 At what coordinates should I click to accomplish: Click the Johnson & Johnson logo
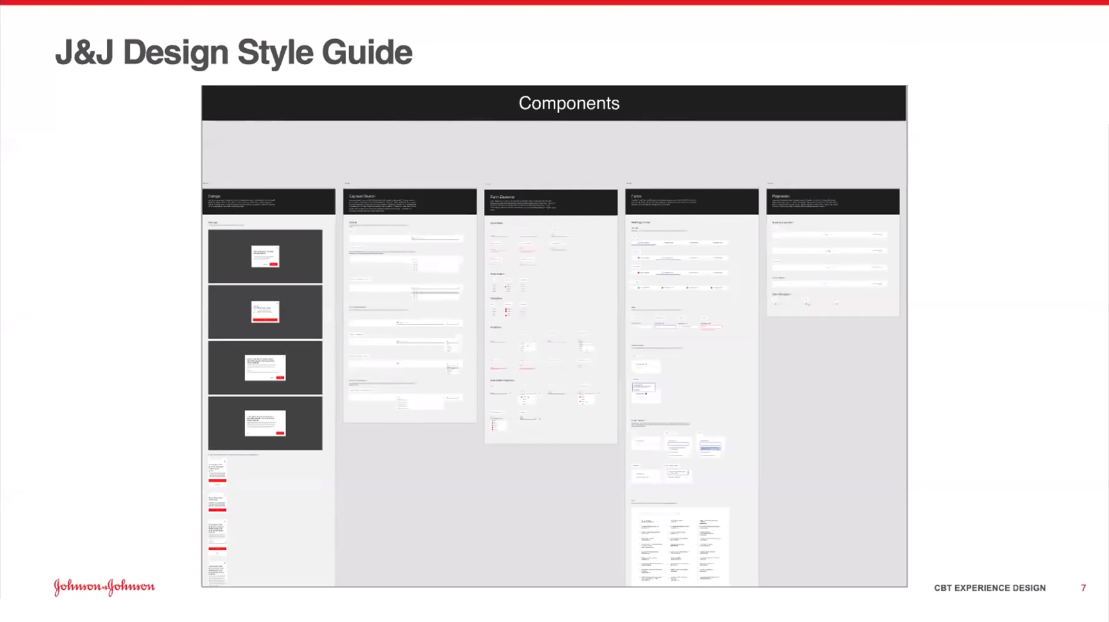tap(104, 587)
